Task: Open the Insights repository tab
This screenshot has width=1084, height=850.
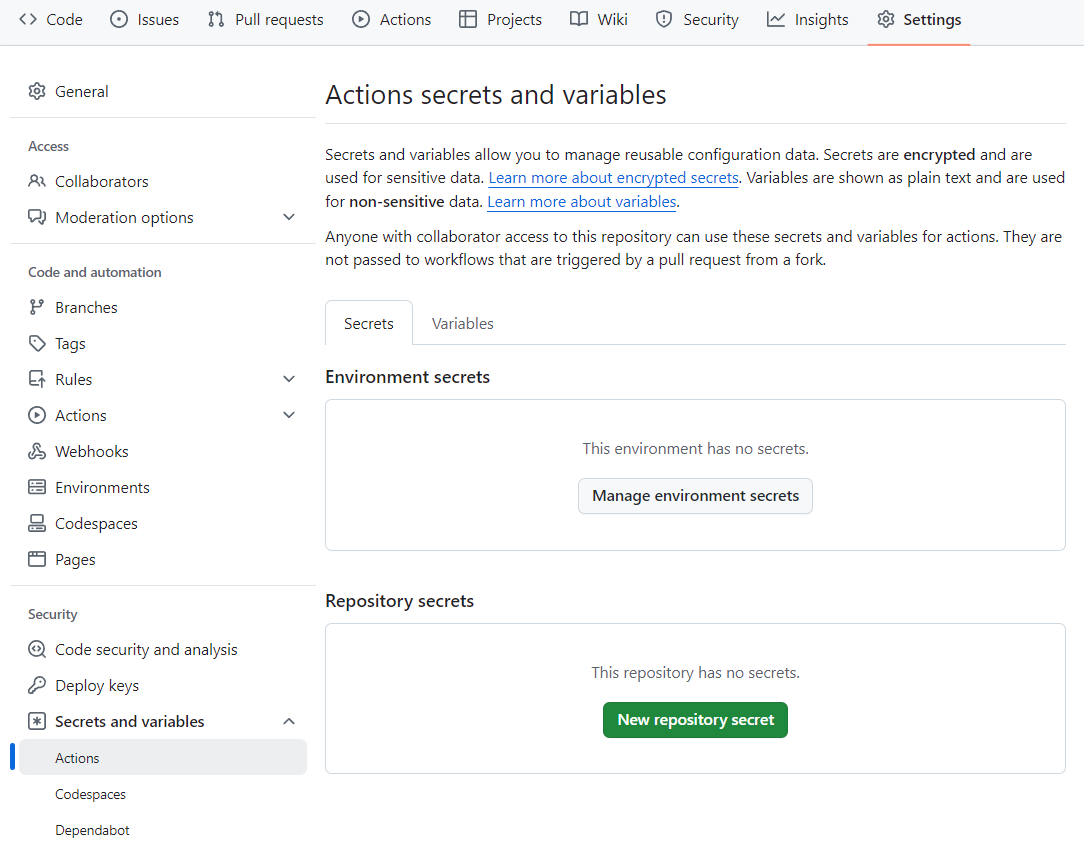Action: coord(807,19)
